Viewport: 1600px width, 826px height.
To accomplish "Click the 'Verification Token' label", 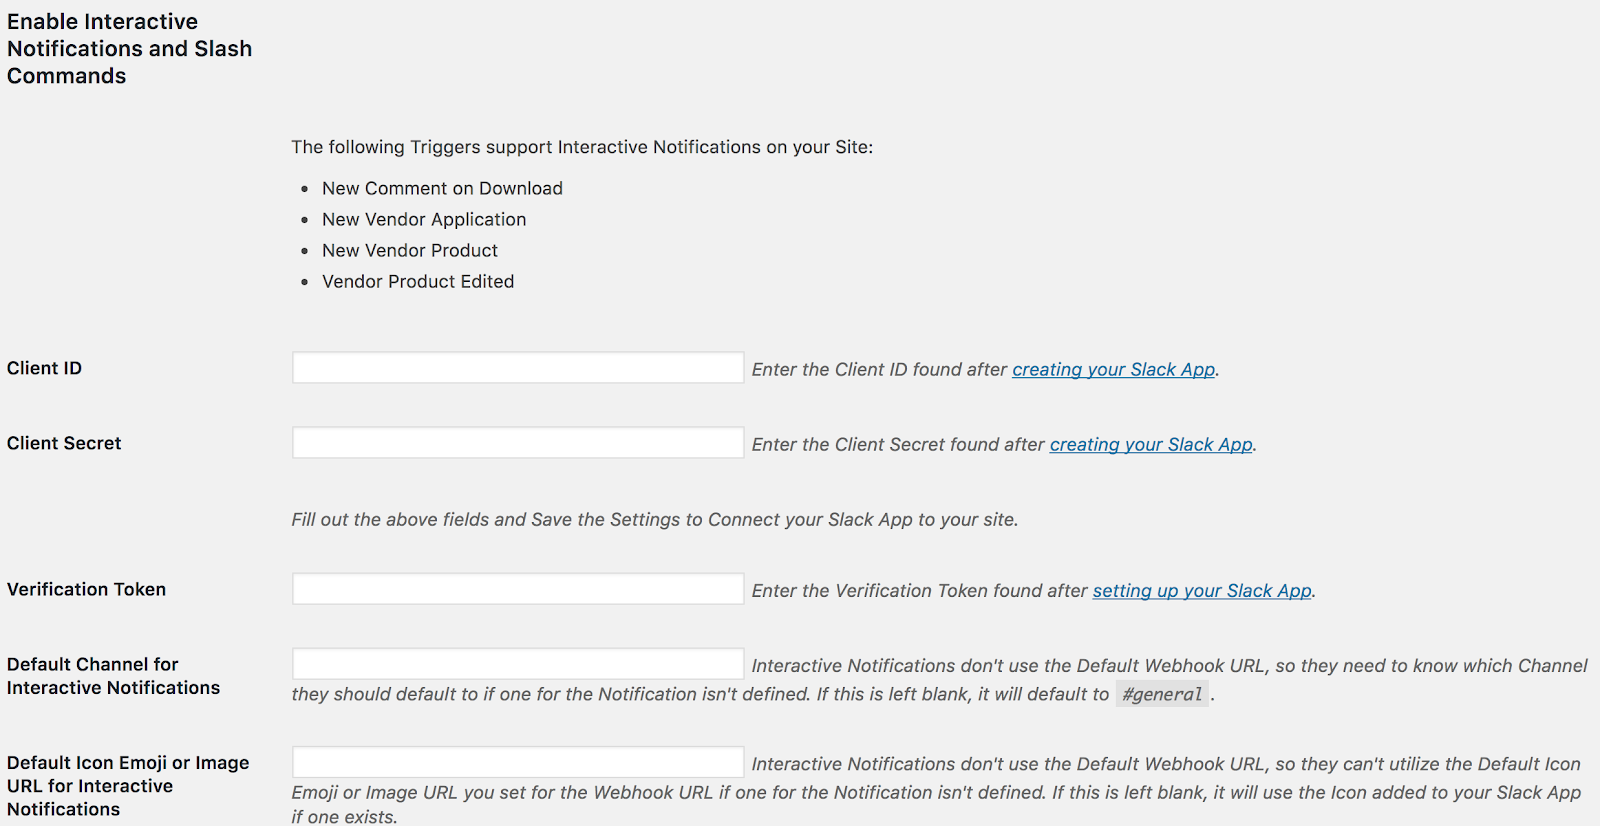I will [x=87, y=590].
